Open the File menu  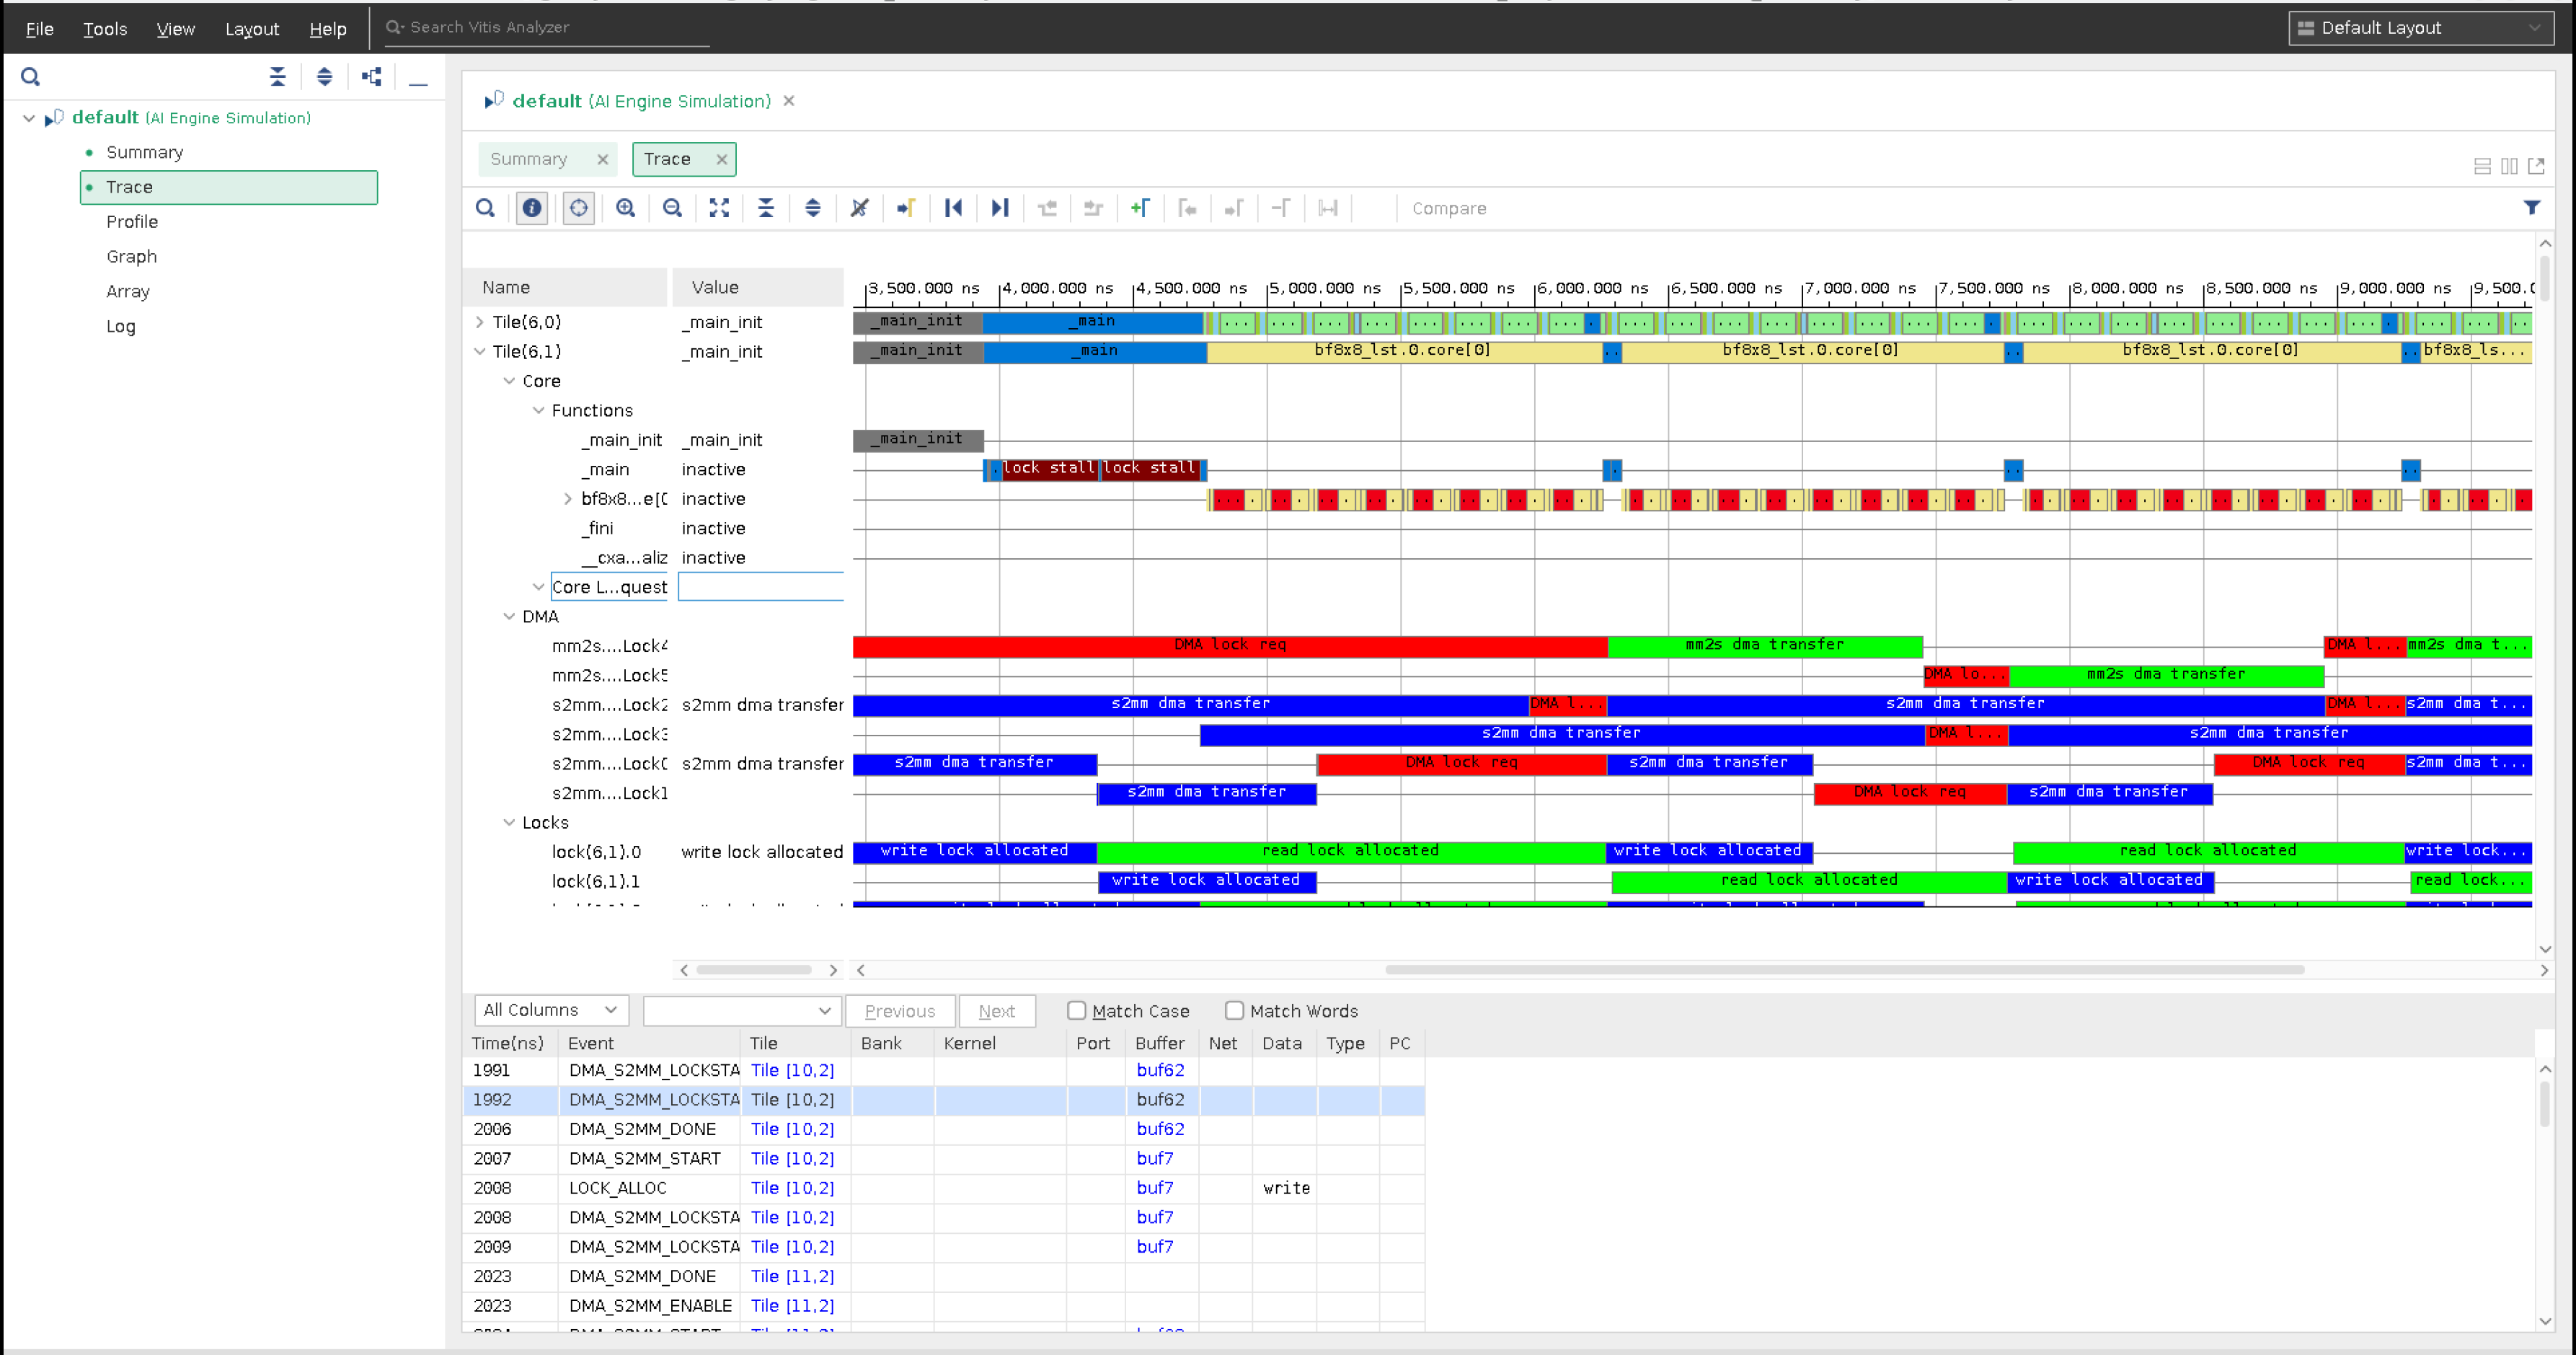[x=40, y=29]
